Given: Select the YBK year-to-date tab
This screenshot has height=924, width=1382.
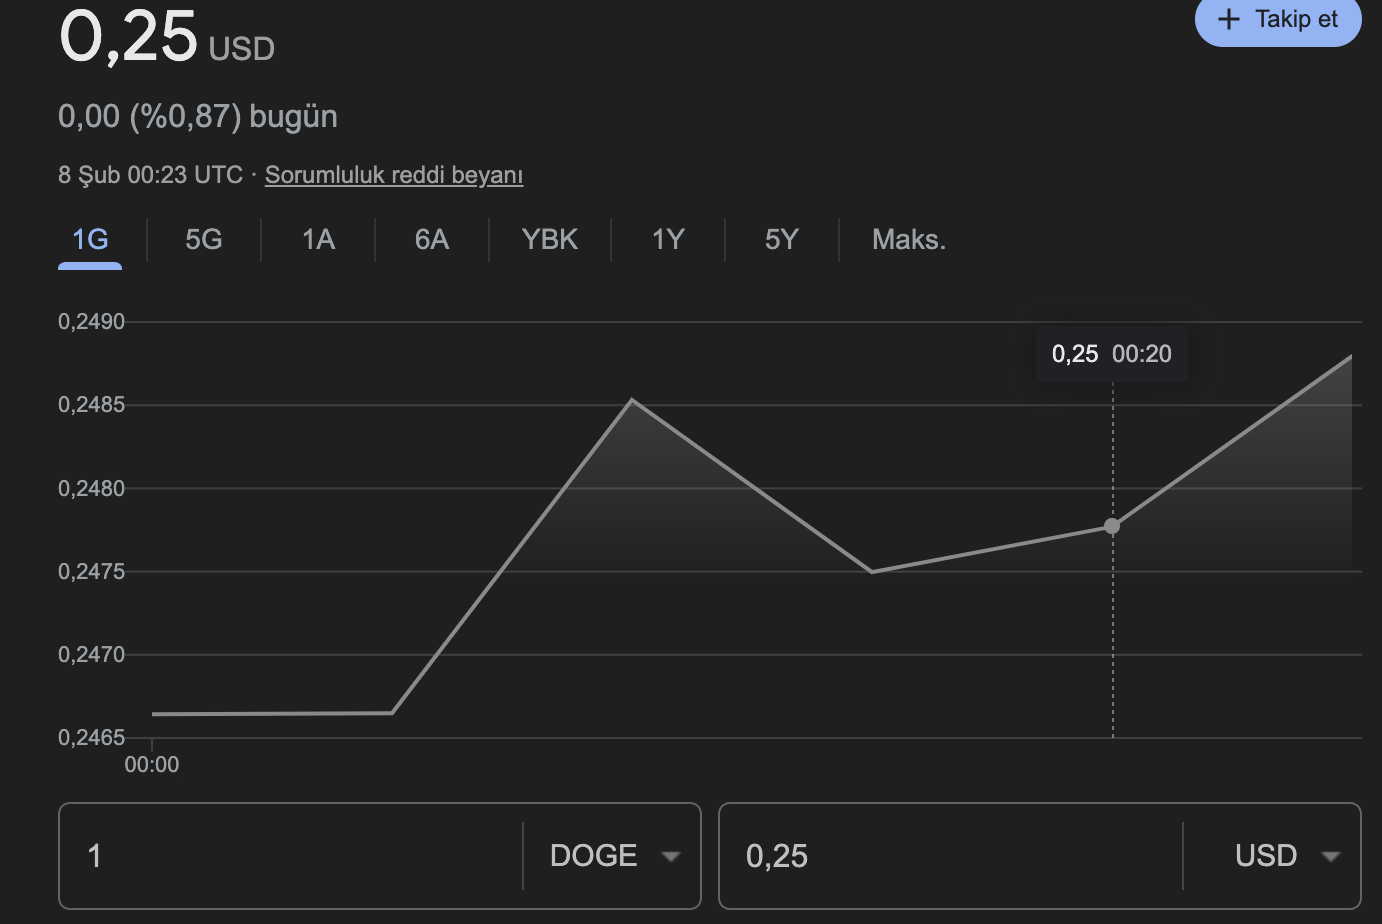Looking at the screenshot, I should point(550,240).
